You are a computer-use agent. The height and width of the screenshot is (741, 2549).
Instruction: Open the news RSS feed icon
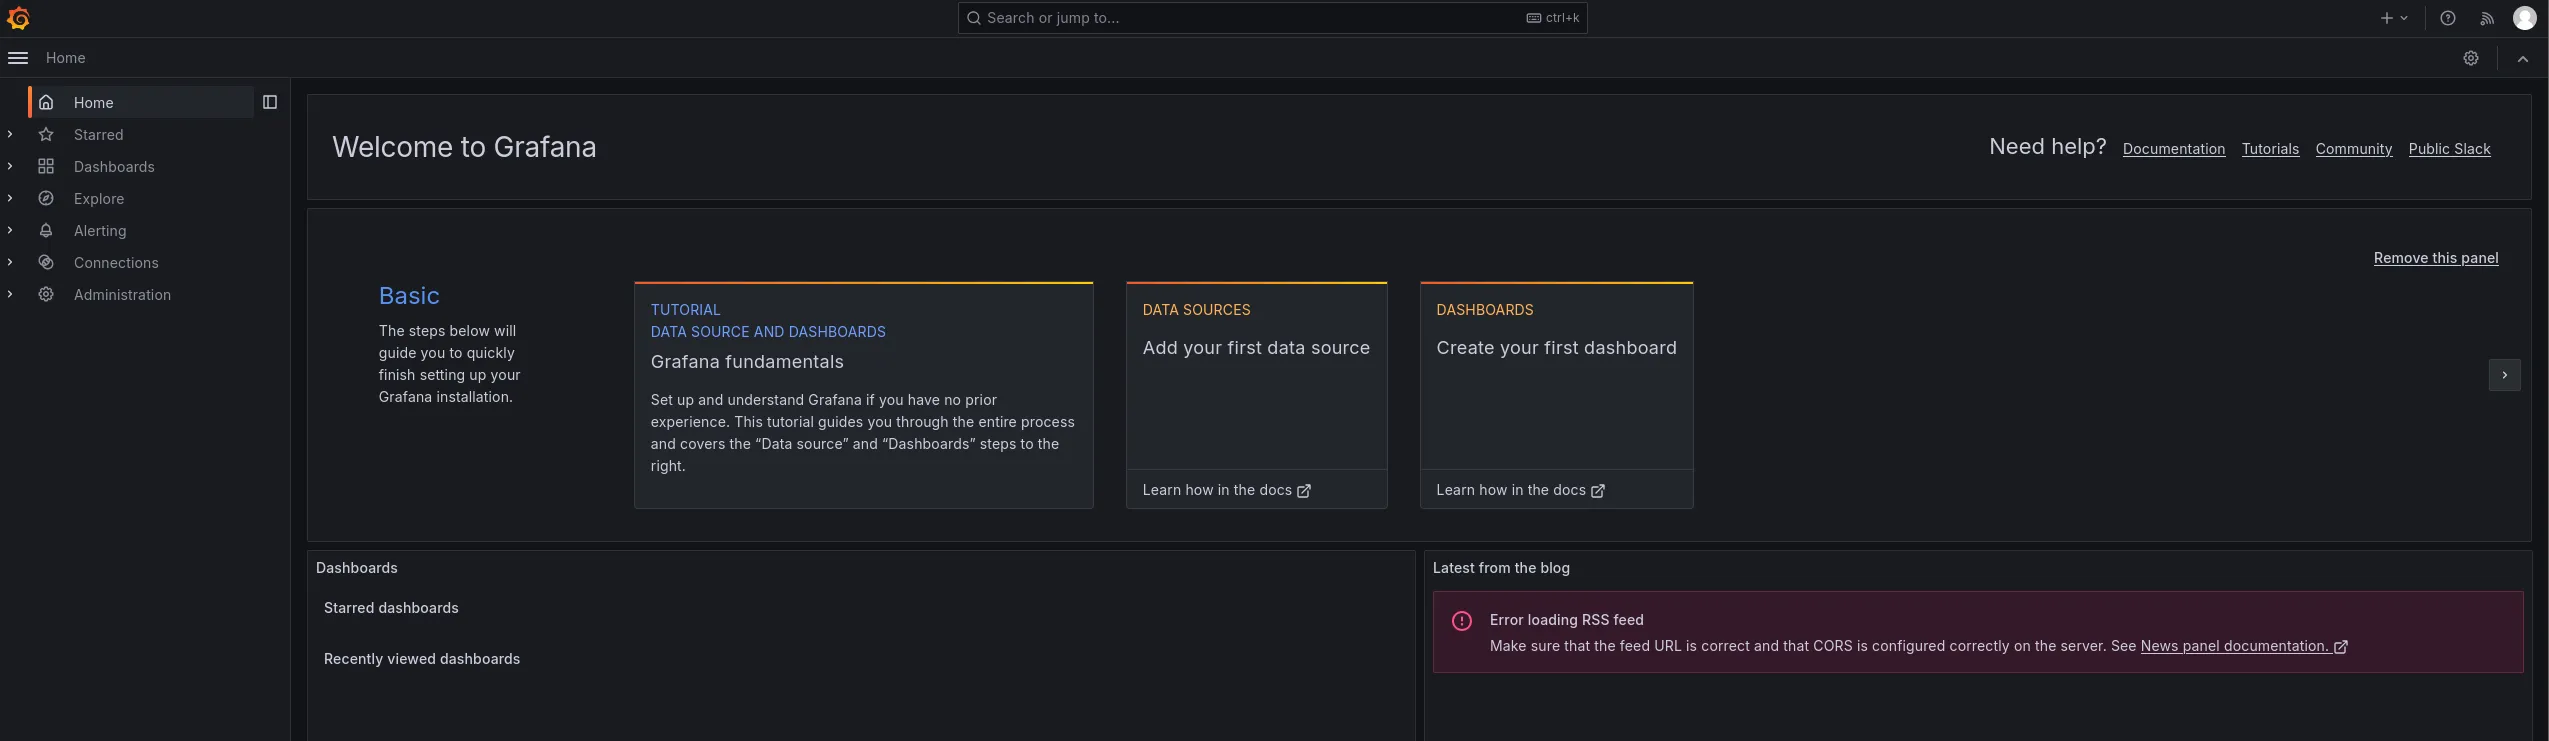[x=2486, y=18]
